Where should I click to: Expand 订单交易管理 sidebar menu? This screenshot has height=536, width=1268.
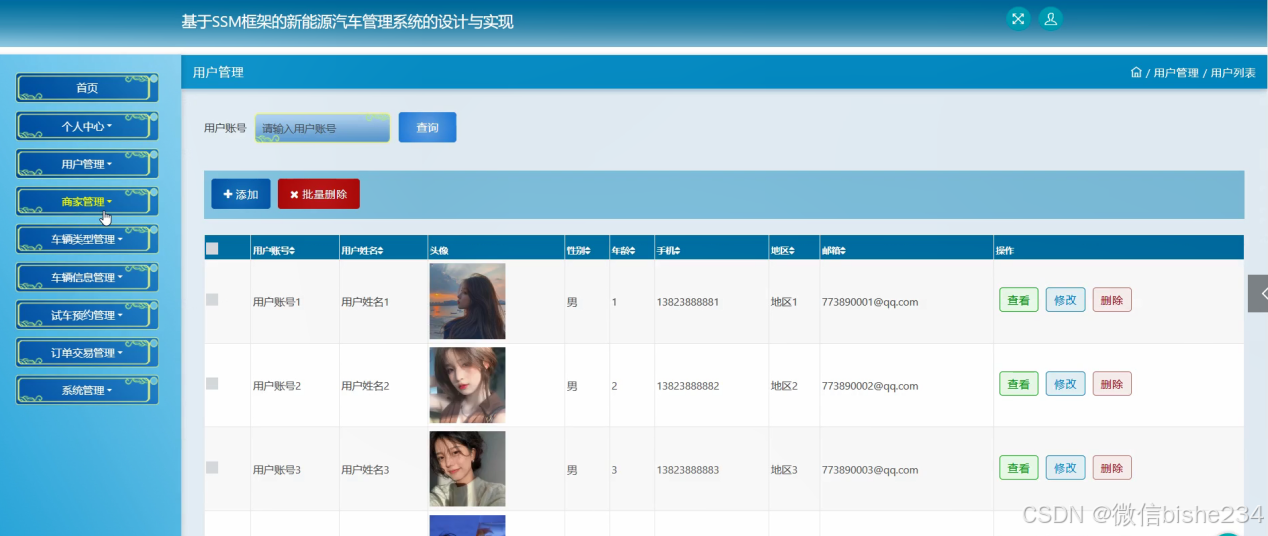tap(87, 352)
